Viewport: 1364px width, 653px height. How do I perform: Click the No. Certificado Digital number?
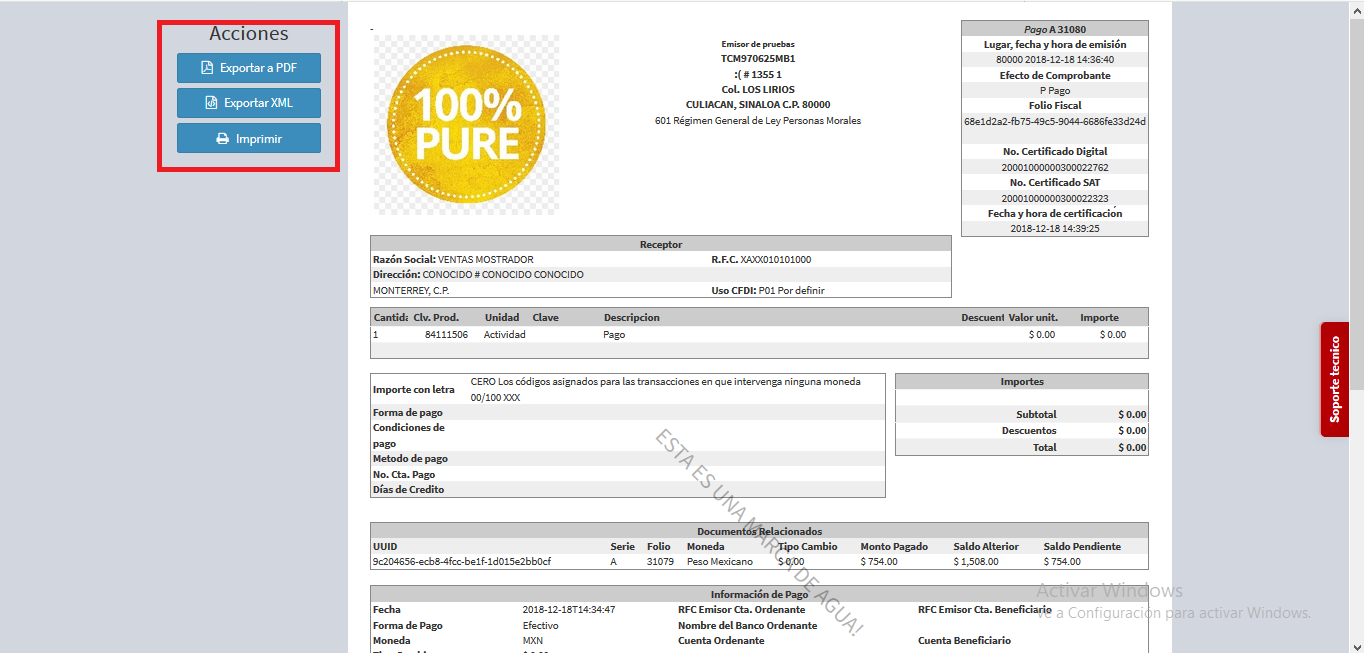(1054, 168)
